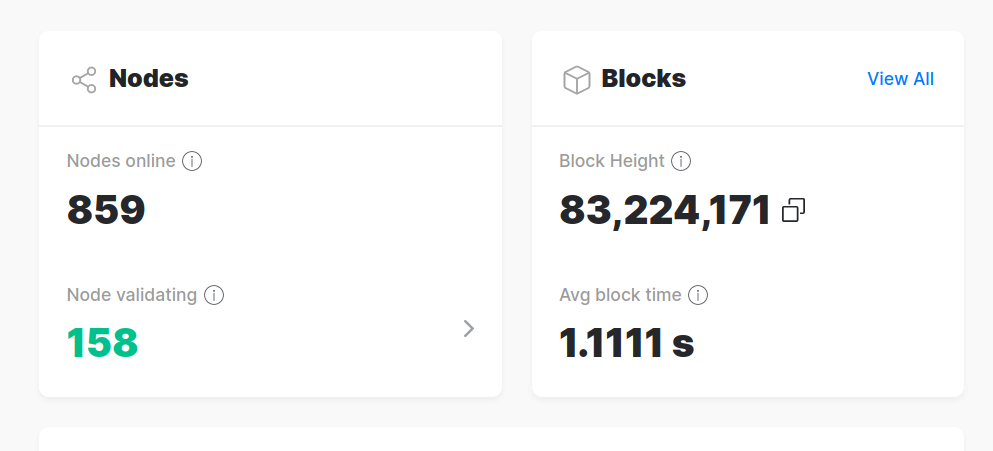
Task: Click the Avg block time label
Action: coord(620,295)
